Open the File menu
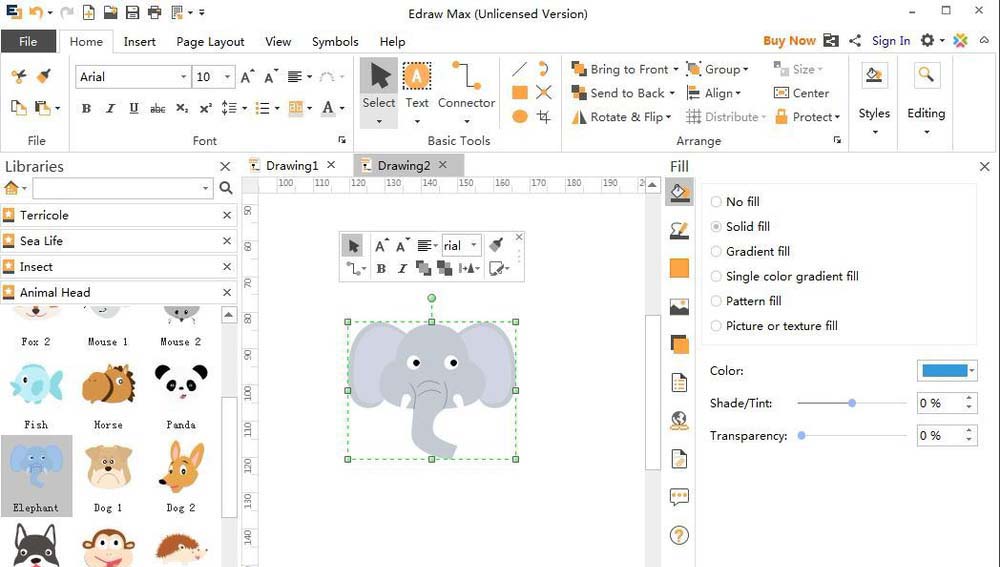The image size is (1000, 567). coord(28,41)
